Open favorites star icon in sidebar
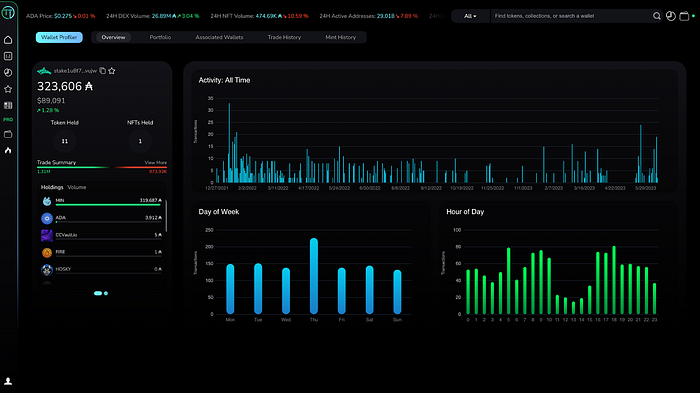Viewport: 700px width, 393px height. click(x=8, y=89)
